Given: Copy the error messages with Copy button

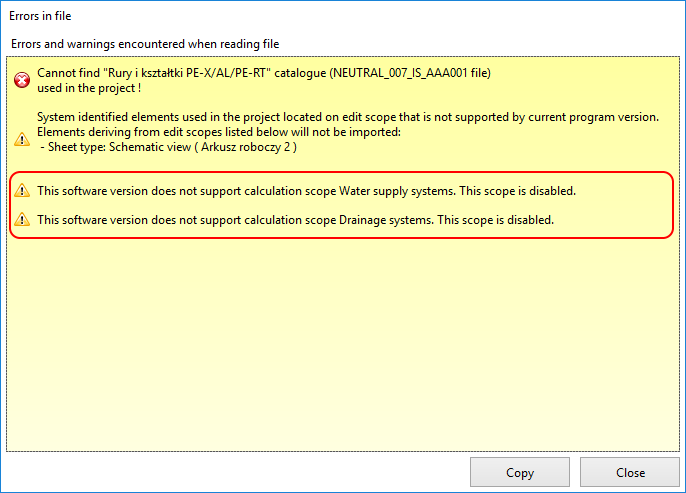Looking at the screenshot, I should (x=520, y=472).
